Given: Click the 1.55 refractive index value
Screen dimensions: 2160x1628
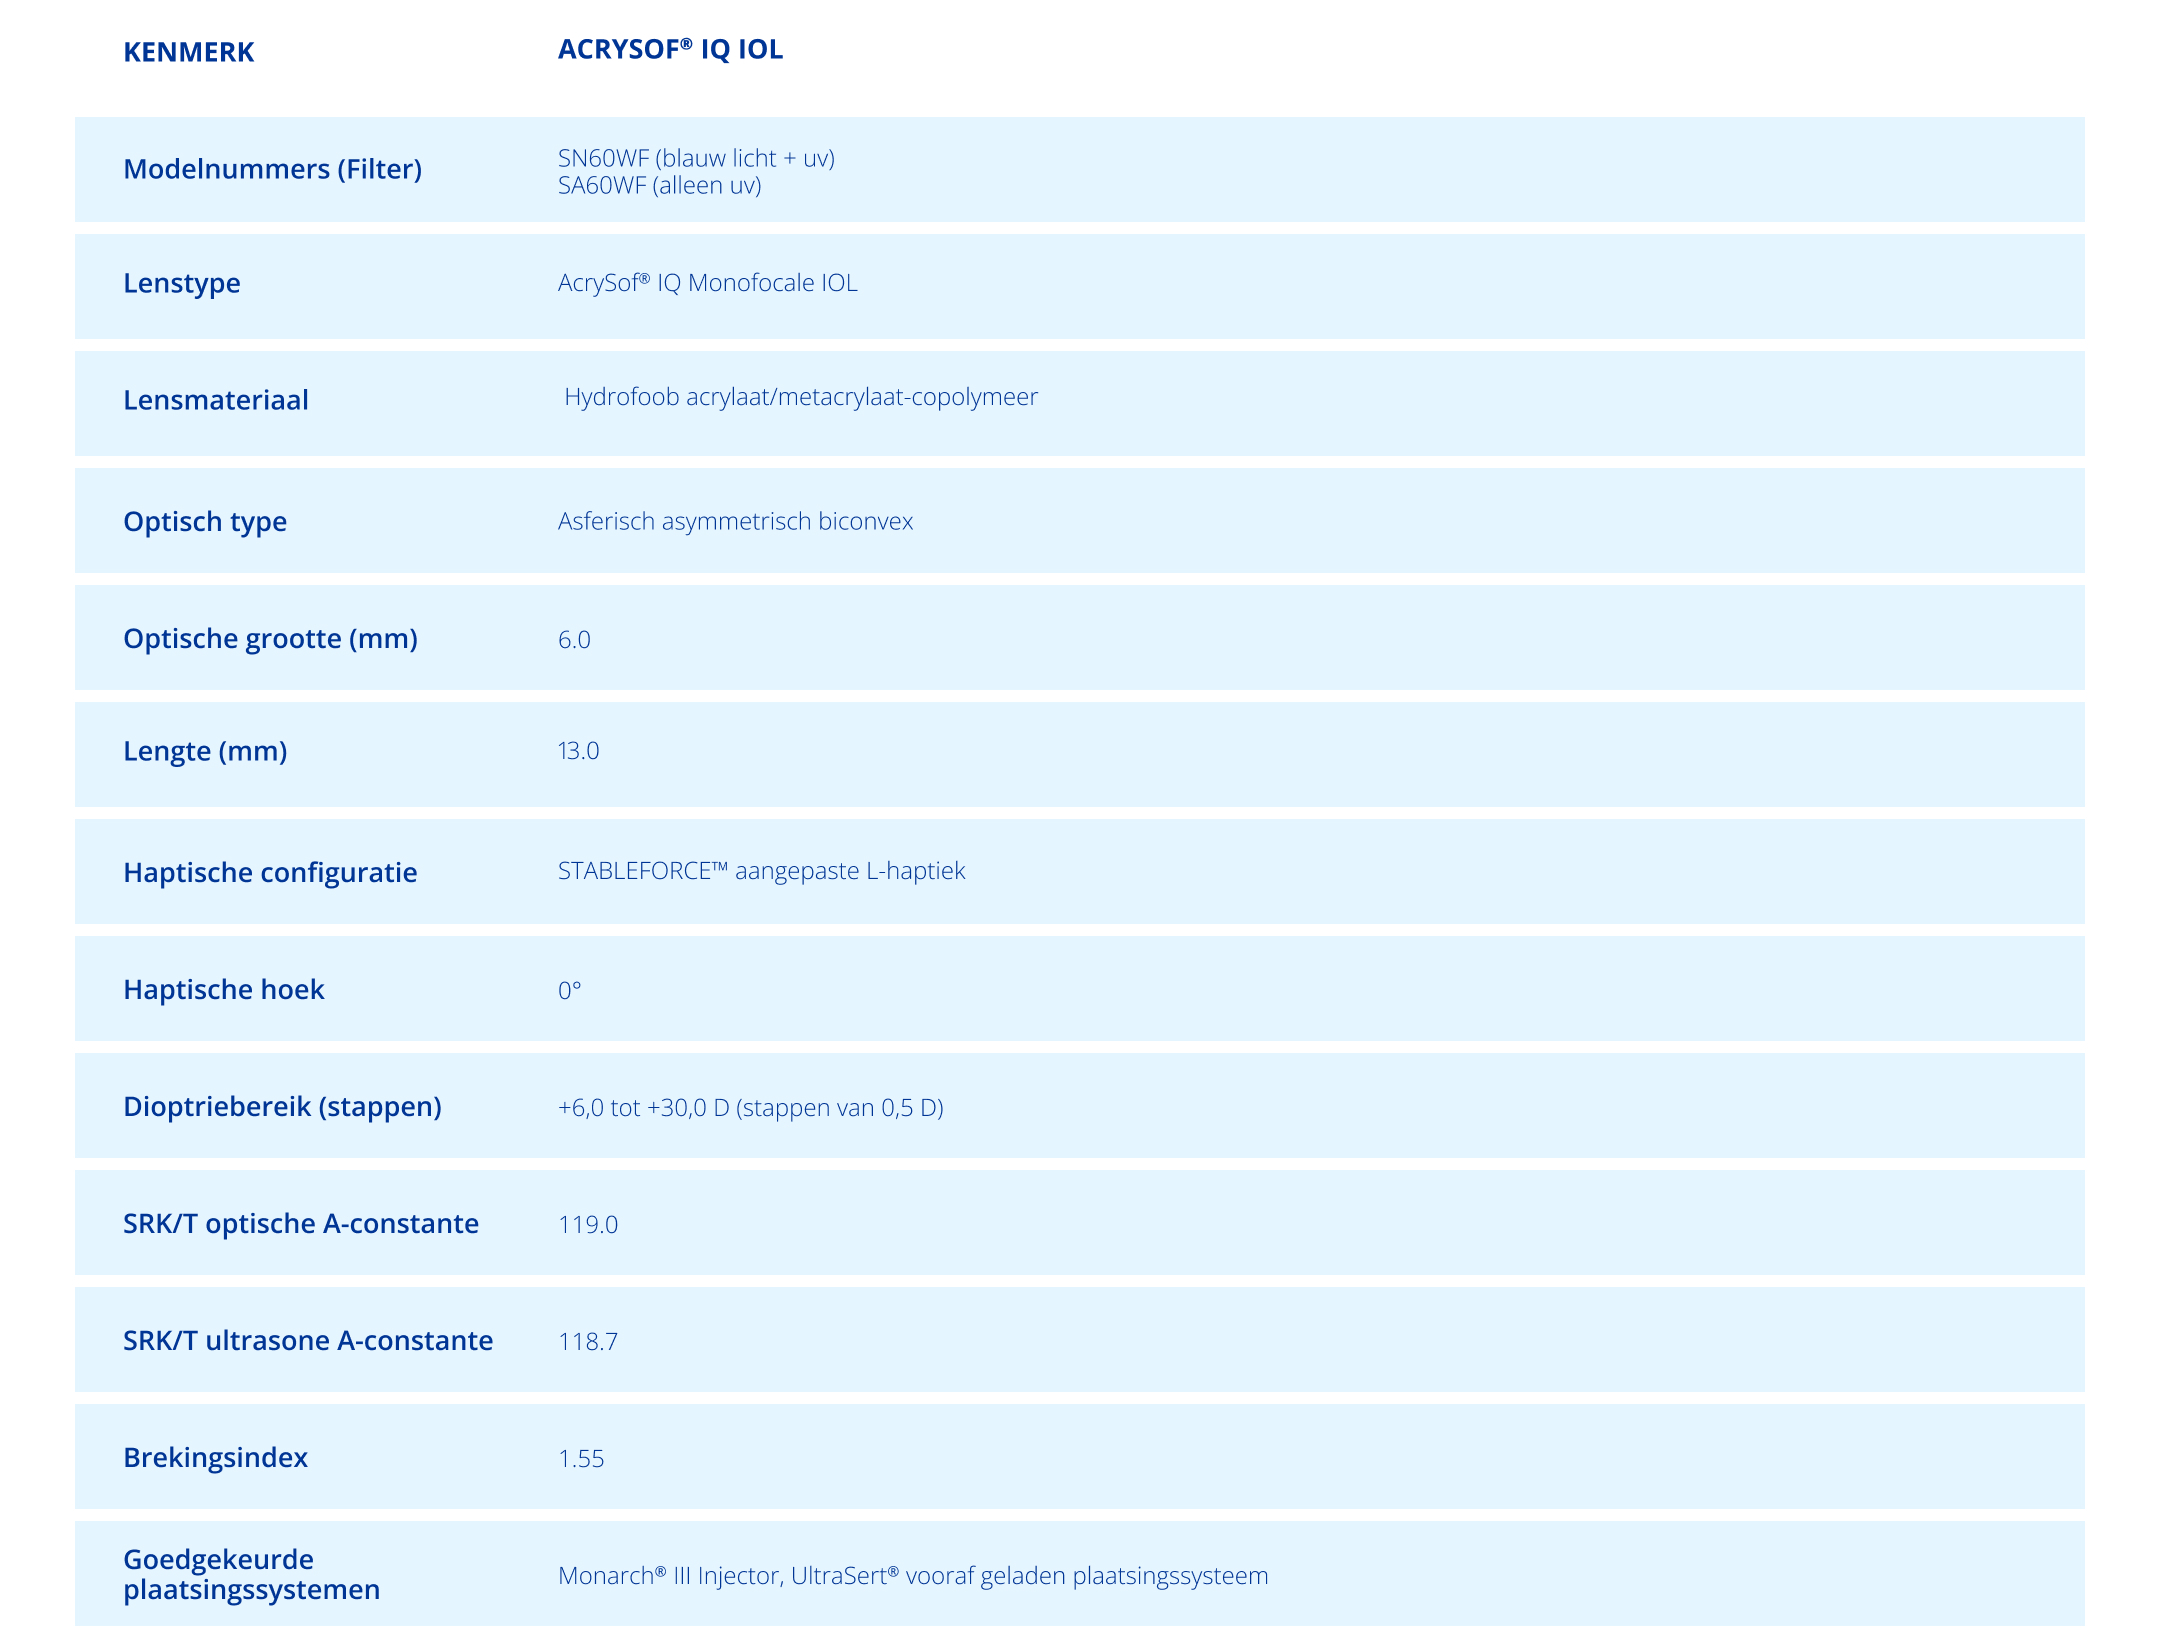Looking at the screenshot, I should coord(581,1459).
